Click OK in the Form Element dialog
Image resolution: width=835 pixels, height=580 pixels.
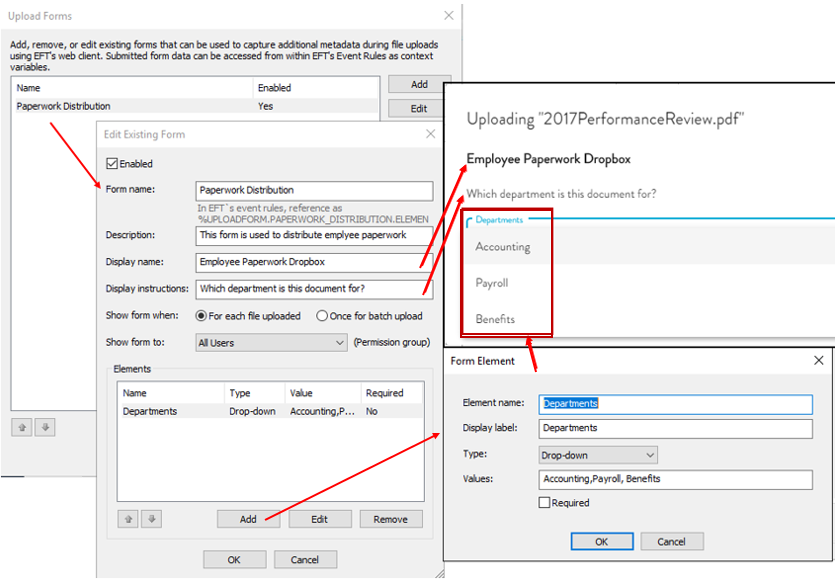(x=601, y=541)
